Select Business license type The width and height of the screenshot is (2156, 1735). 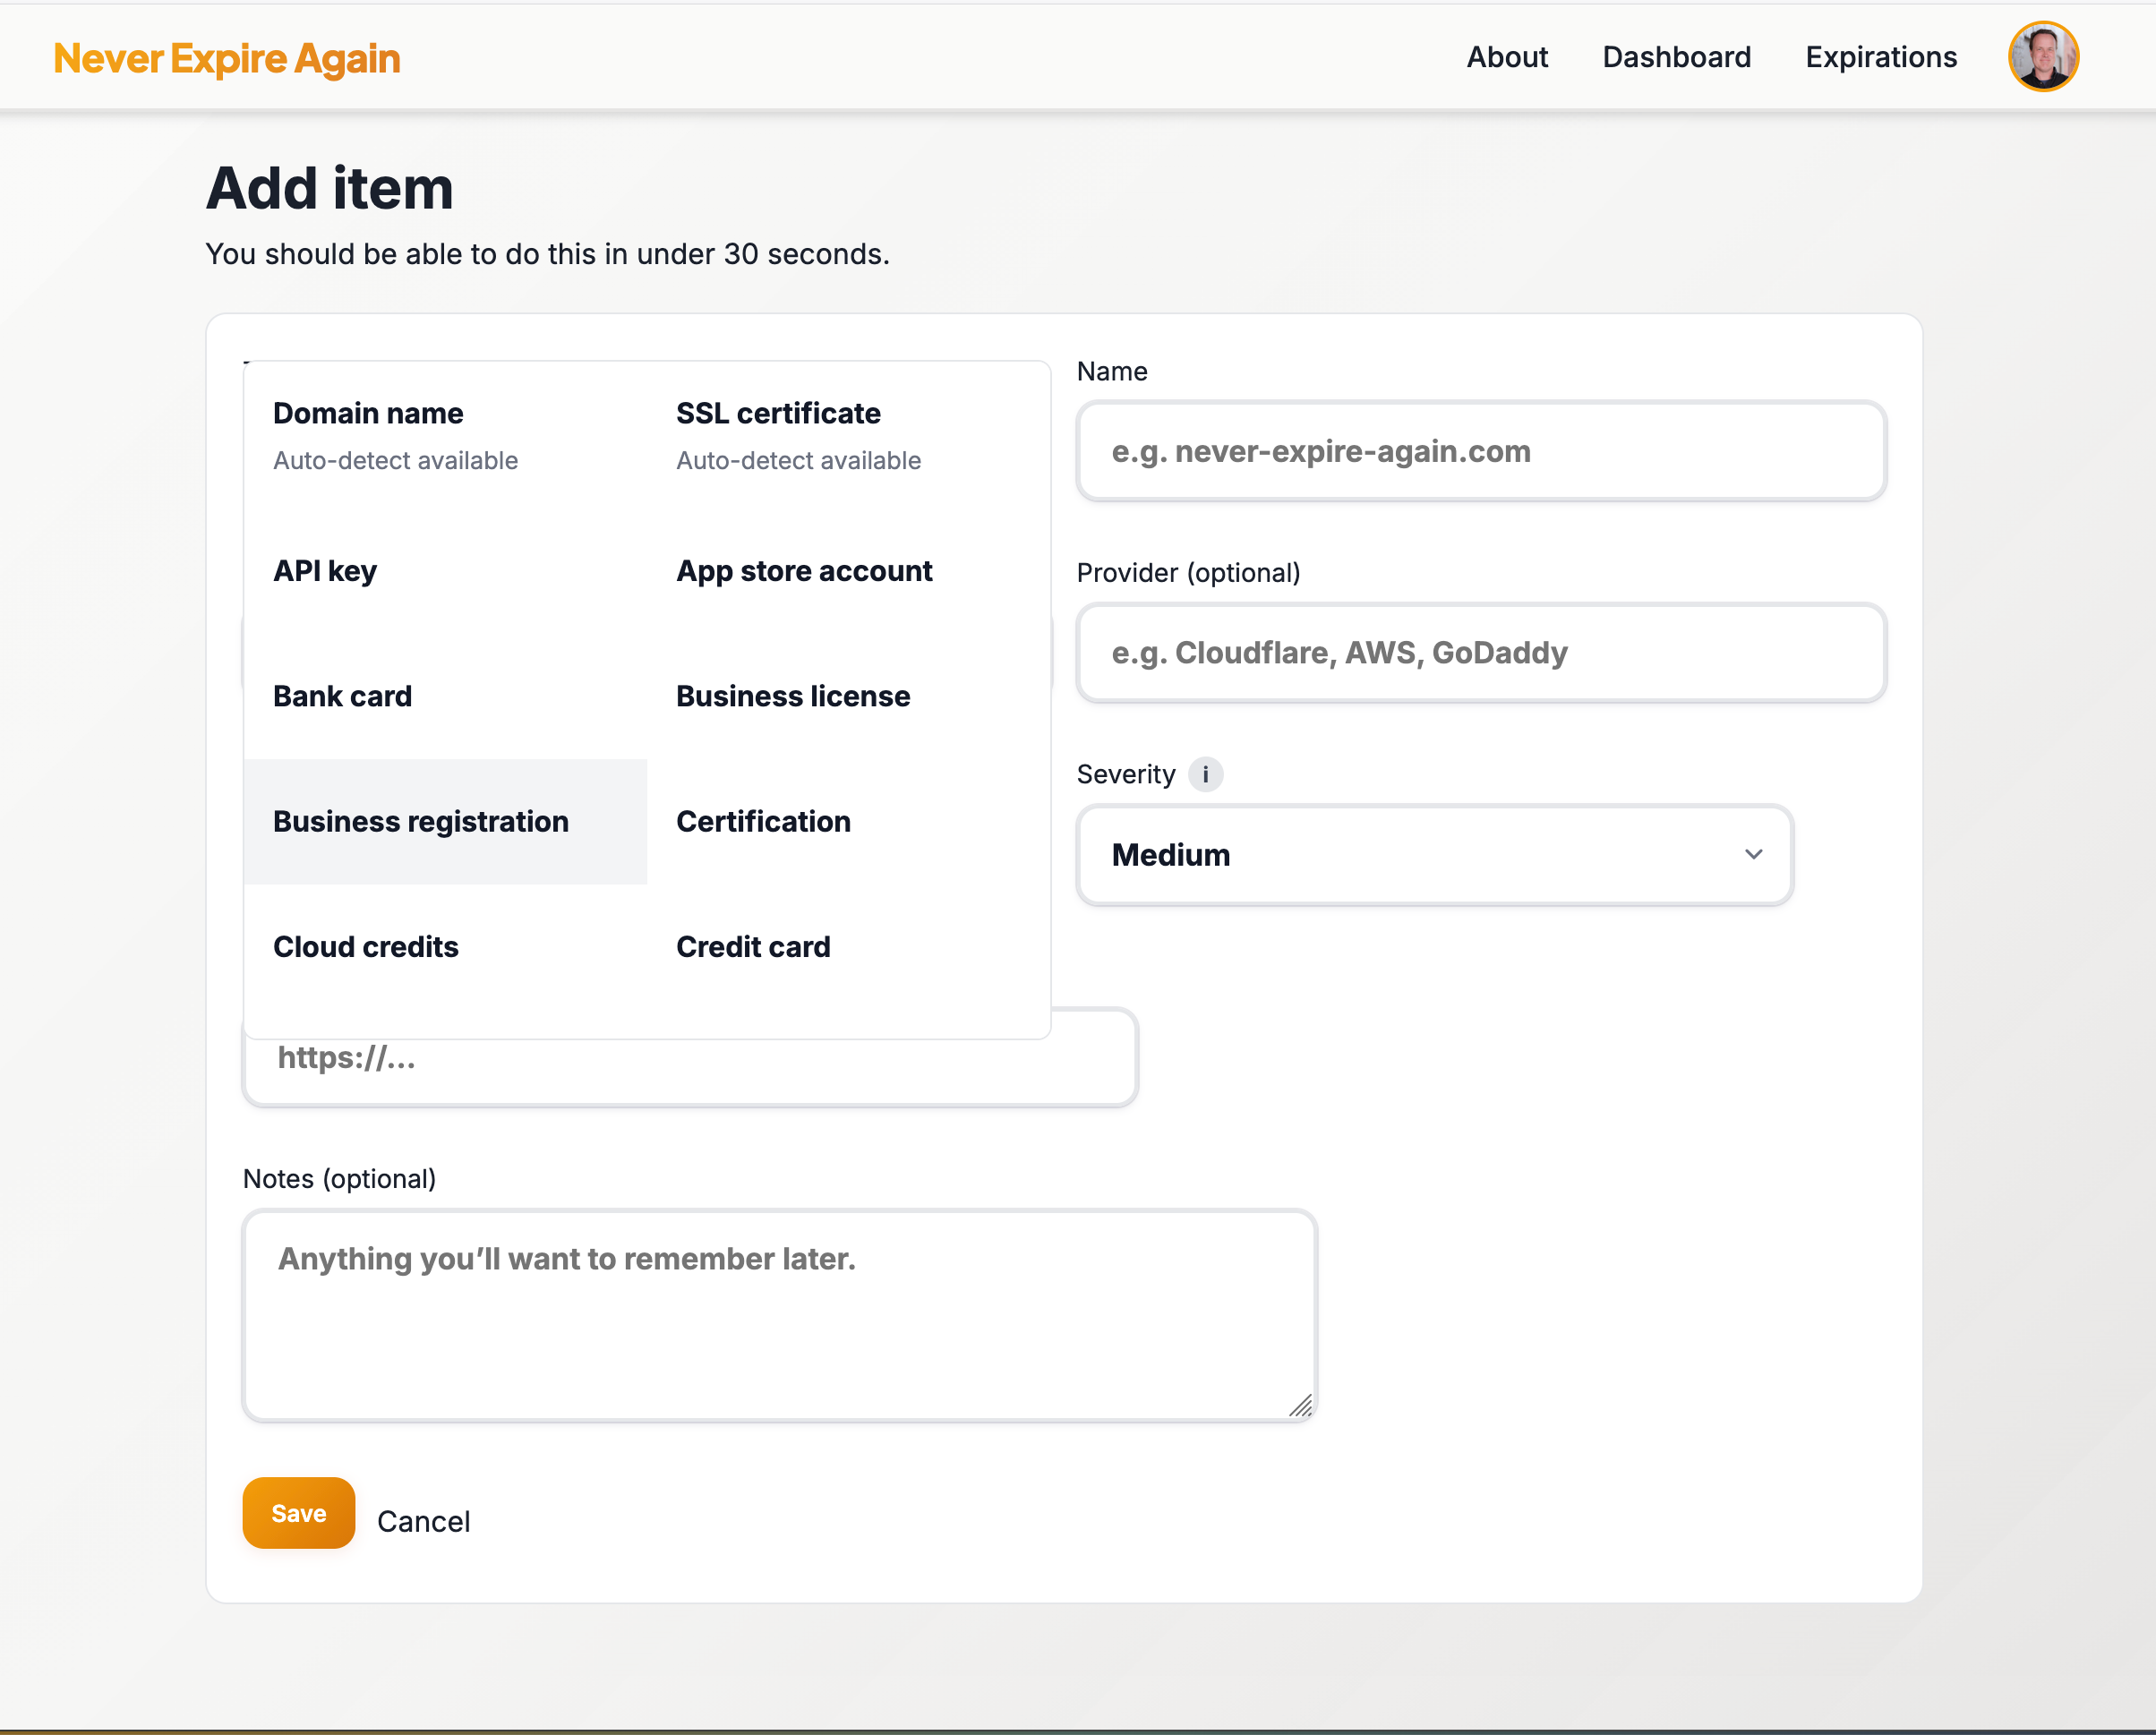(x=793, y=696)
